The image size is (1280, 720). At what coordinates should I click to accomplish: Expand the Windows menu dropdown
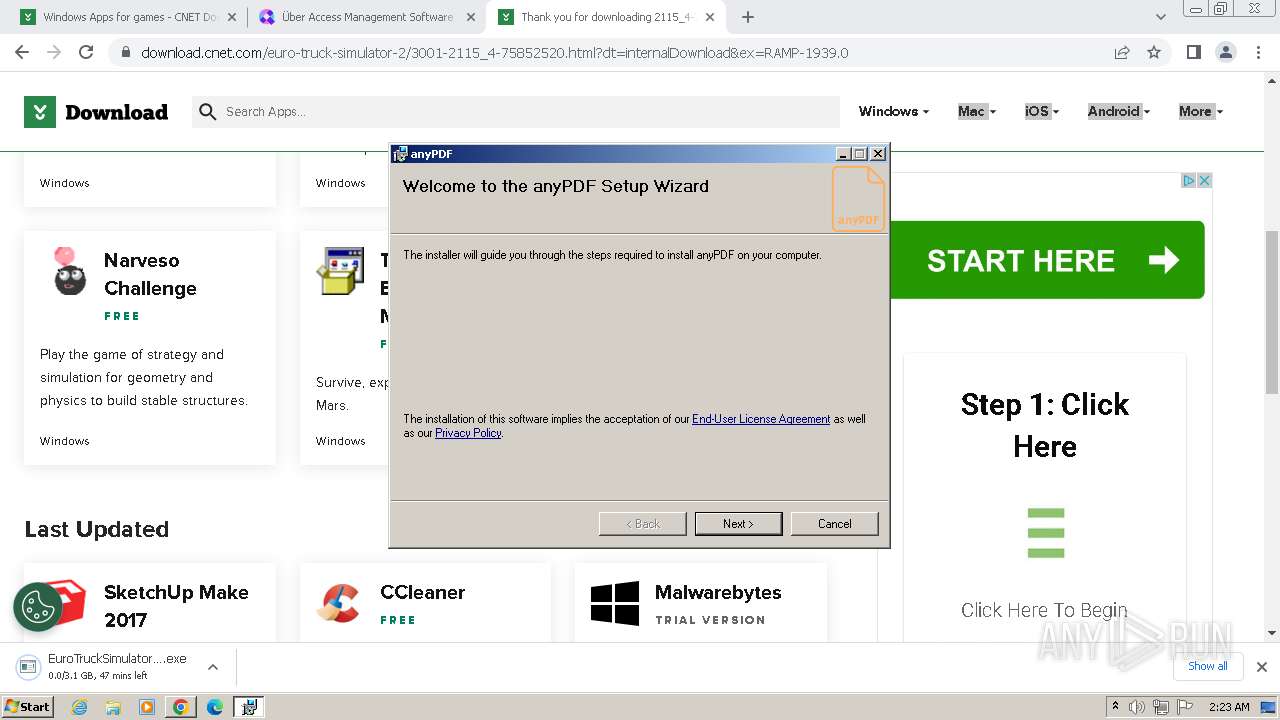click(x=894, y=112)
